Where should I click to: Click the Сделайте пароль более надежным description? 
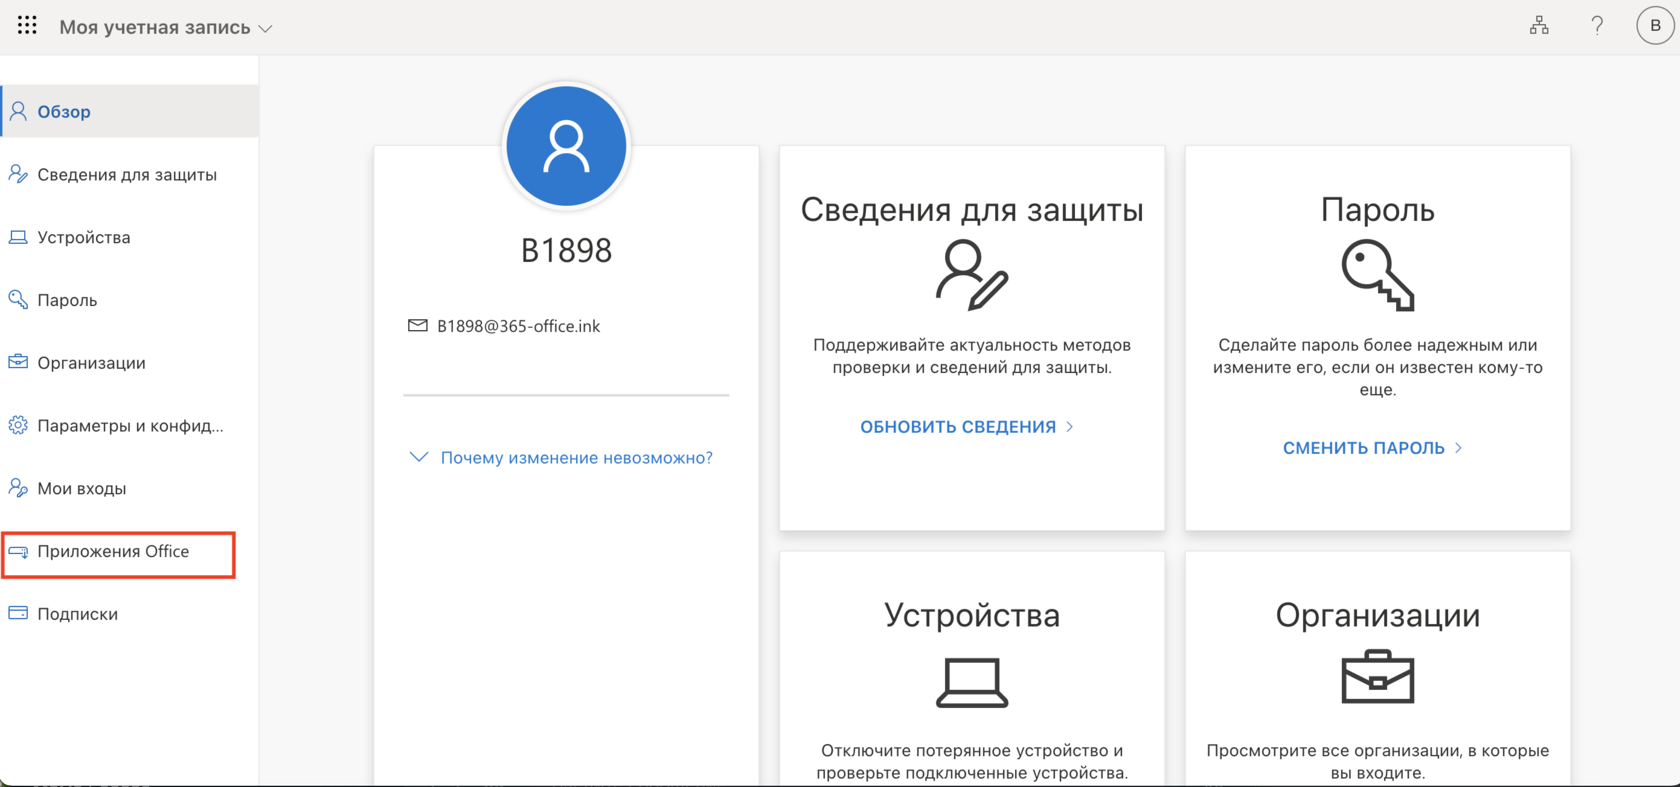point(1377,367)
